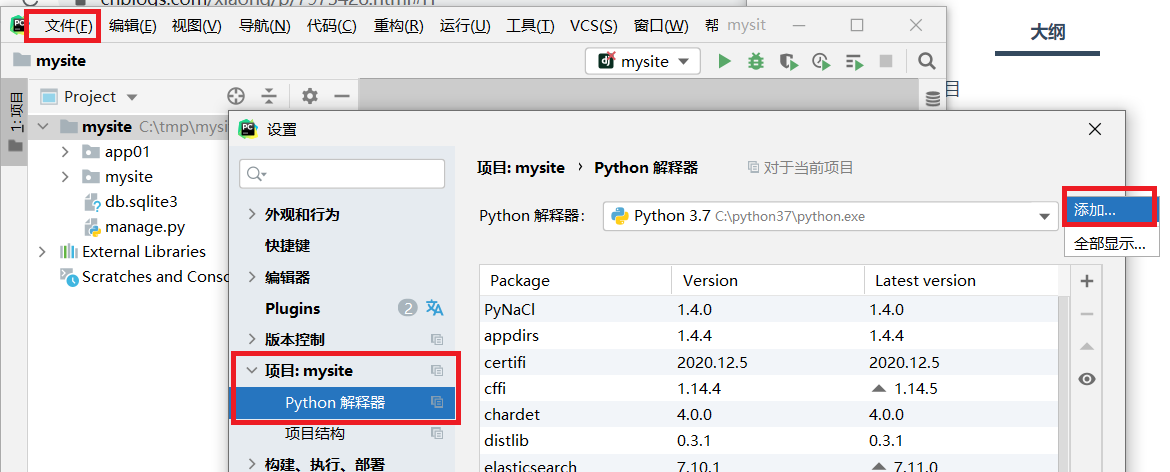Expand 编辑器 settings category
The width and height of the screenshot is (1170, 472).
click(x=252, y=277)
